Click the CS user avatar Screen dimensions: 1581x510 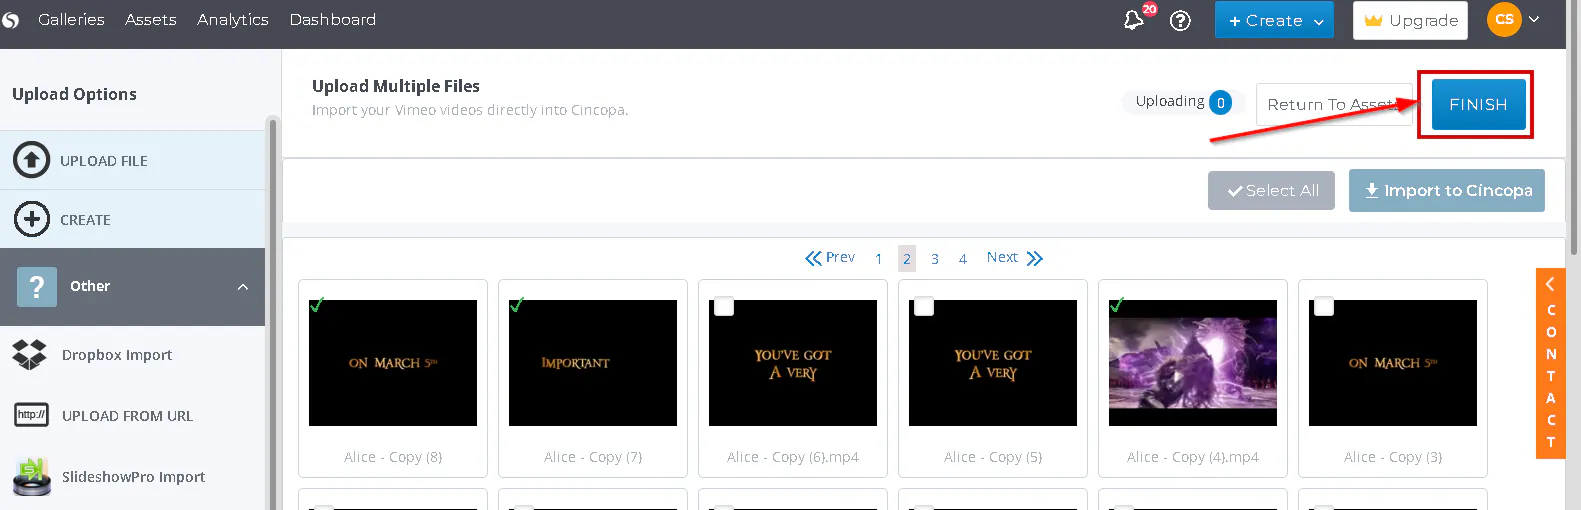coord(1504,19)
